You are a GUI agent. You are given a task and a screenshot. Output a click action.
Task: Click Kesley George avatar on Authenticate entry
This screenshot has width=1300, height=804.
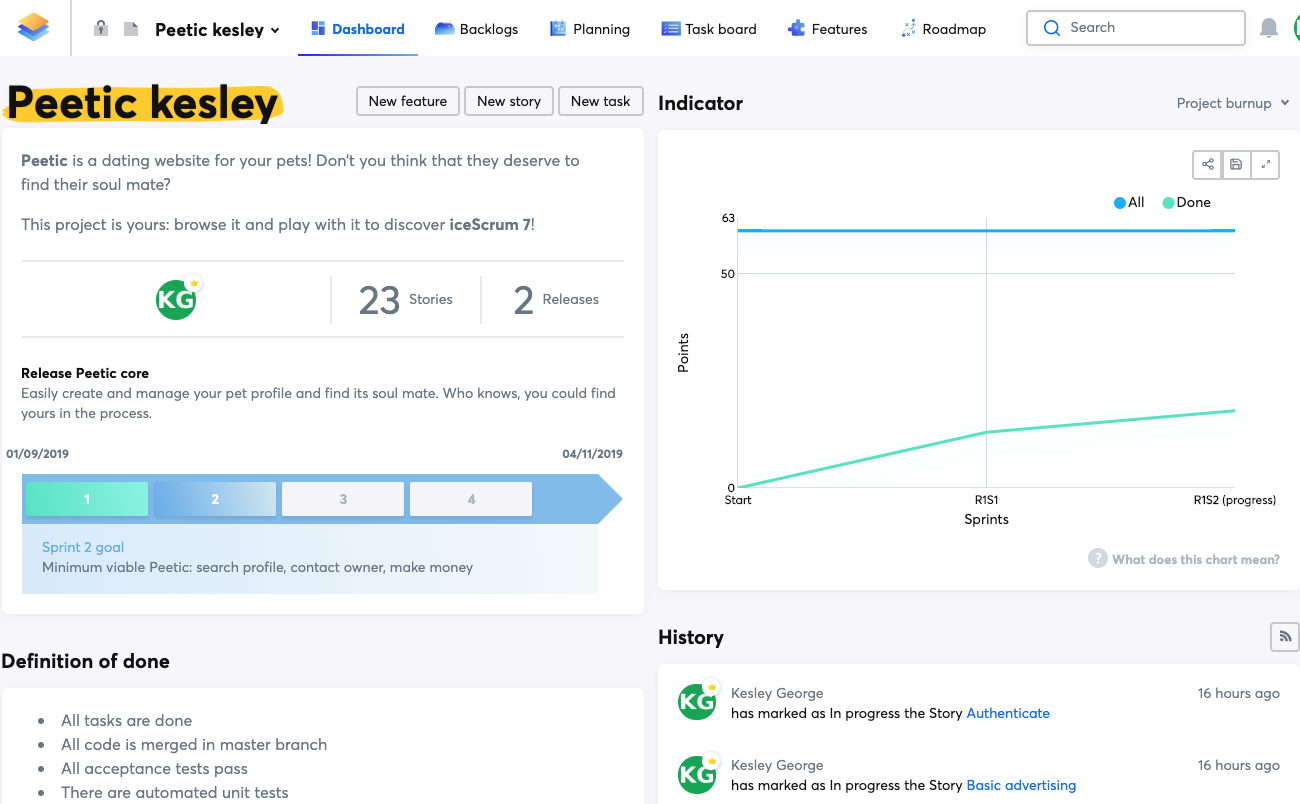tap(697, 701)
